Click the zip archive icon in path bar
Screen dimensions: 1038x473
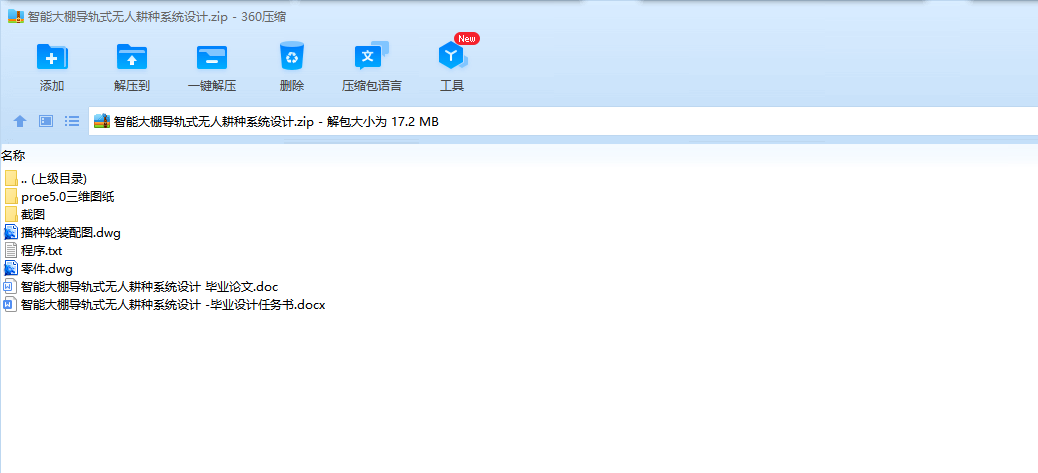tap(101, 121)
